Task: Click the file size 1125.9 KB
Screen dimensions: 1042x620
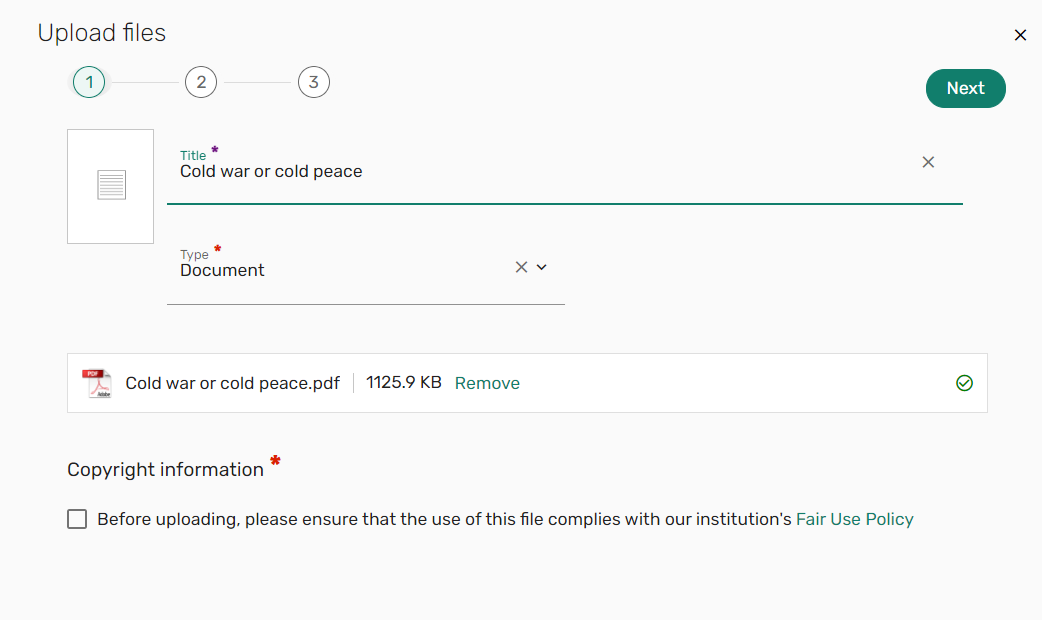Action: (404, 383)
